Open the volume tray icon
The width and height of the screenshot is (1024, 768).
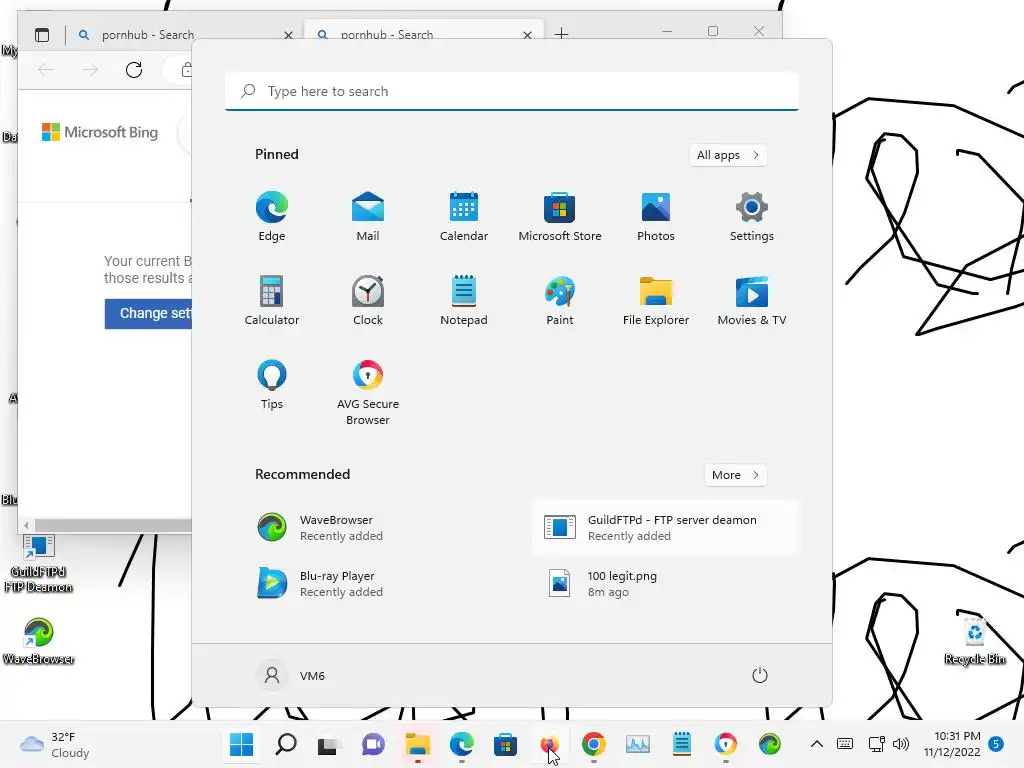[x=901, y=744]
